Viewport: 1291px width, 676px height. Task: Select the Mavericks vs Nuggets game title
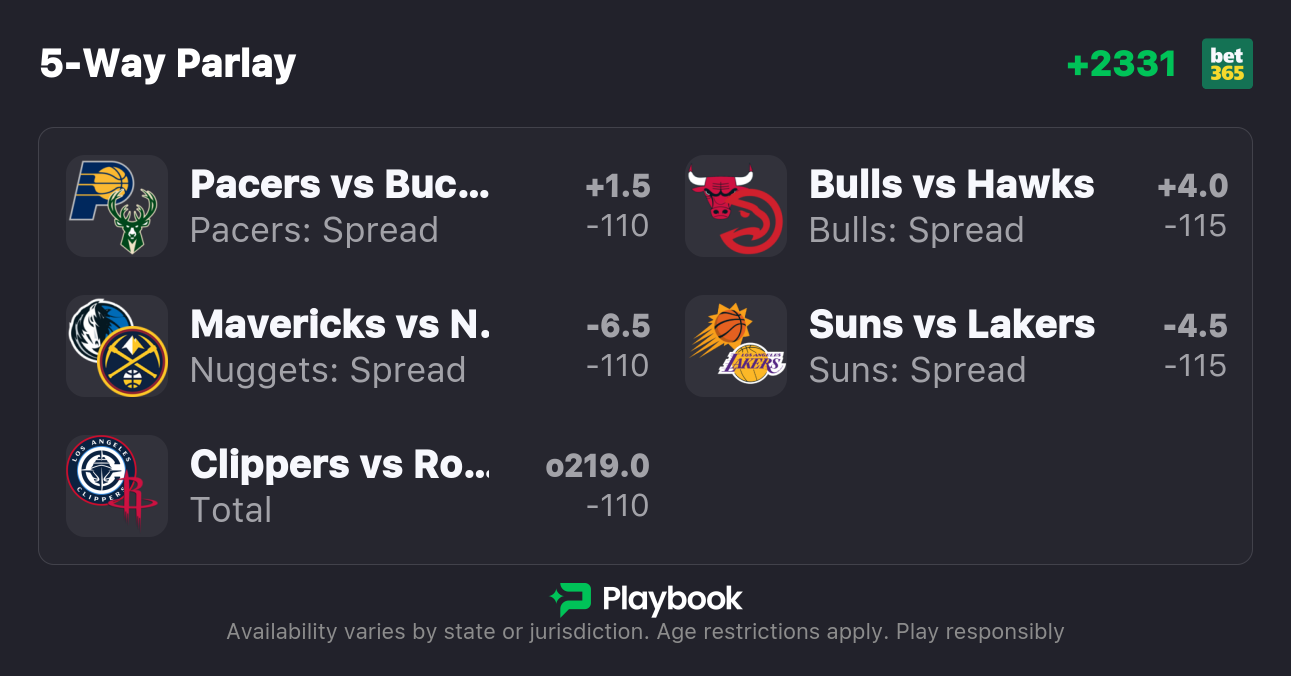[x=340, y=325]
